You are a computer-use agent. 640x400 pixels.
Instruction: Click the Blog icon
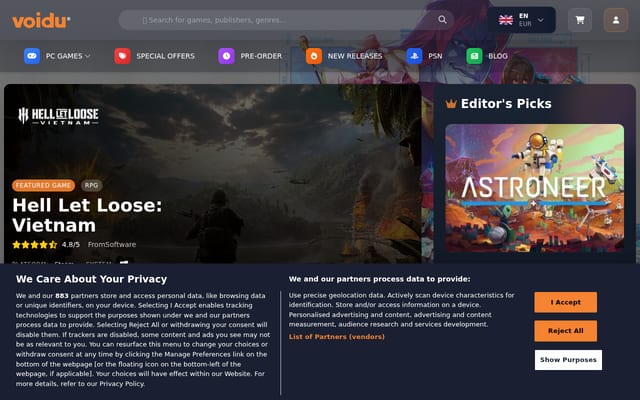pyautogui.click(x=474, y=56)
